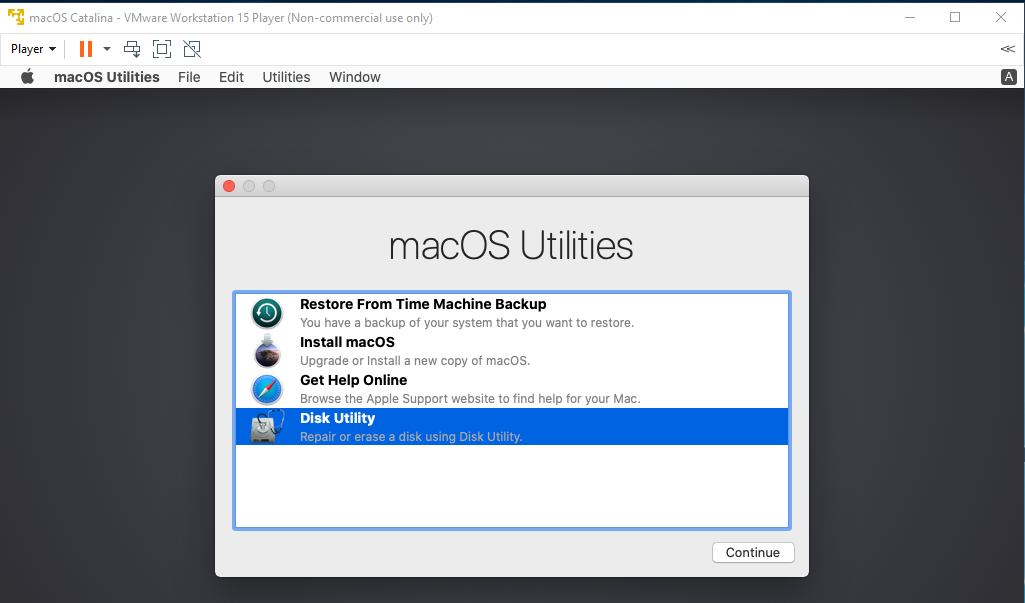Select the Disk Utility row title
The image size is (1025, 603).
pos(337,418)
